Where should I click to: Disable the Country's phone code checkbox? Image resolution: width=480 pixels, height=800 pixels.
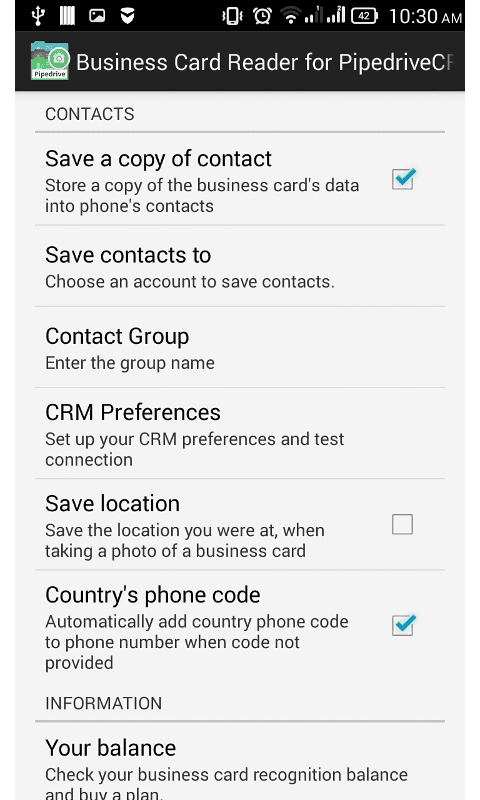pyautogui.click(x=403, y=625)
